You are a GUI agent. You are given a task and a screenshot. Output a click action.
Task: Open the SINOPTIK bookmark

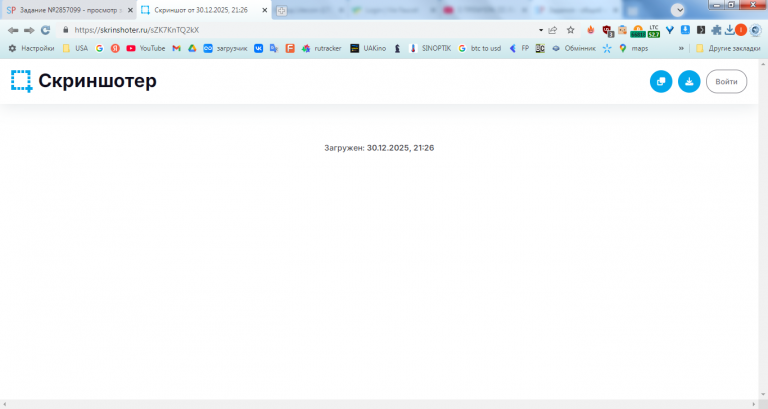pos(430,48)
